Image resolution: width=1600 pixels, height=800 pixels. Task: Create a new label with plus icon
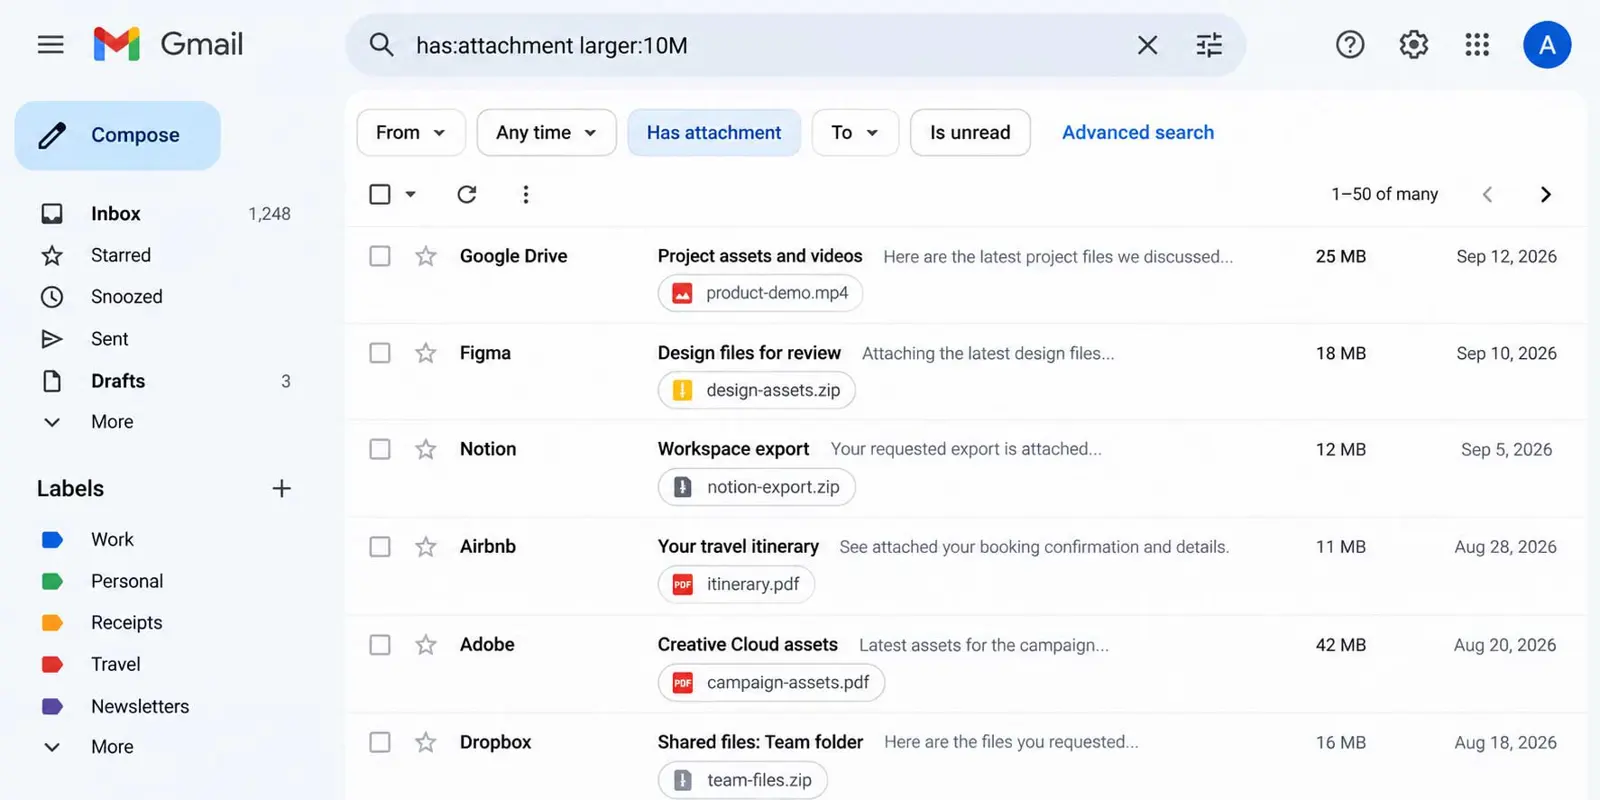point(281,488)
